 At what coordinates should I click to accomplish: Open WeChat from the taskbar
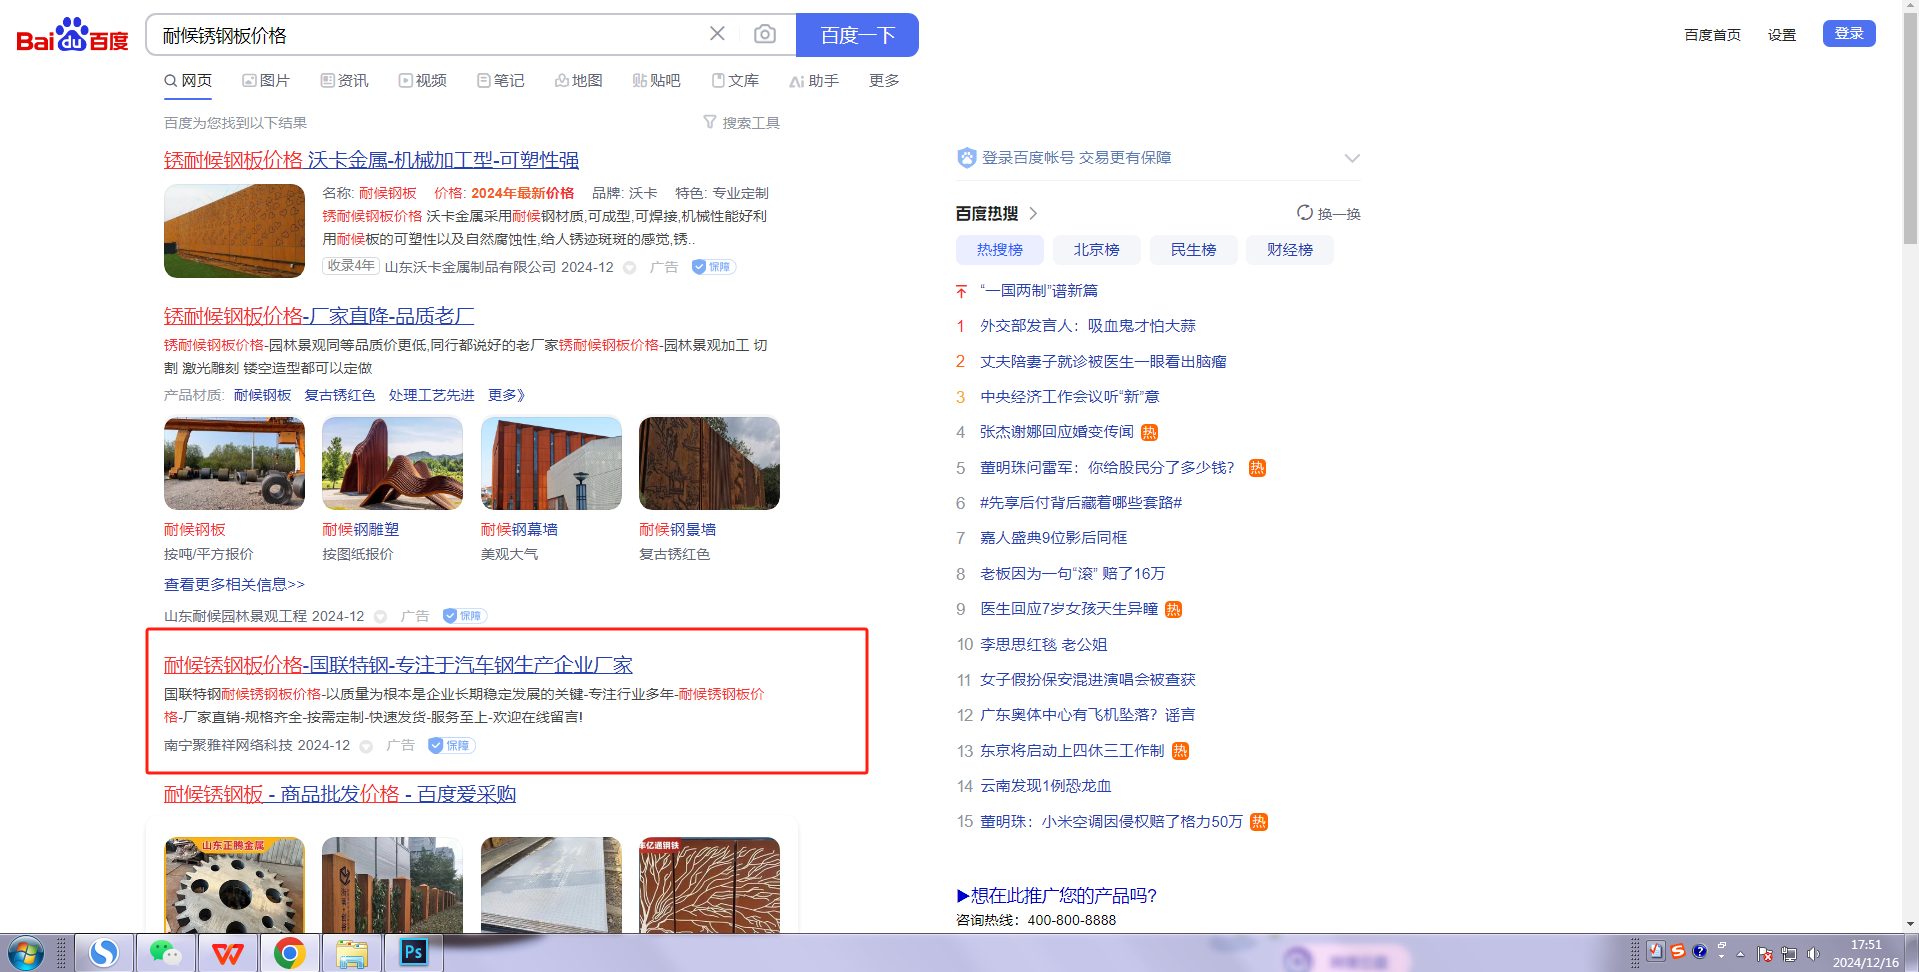(166, 953)
